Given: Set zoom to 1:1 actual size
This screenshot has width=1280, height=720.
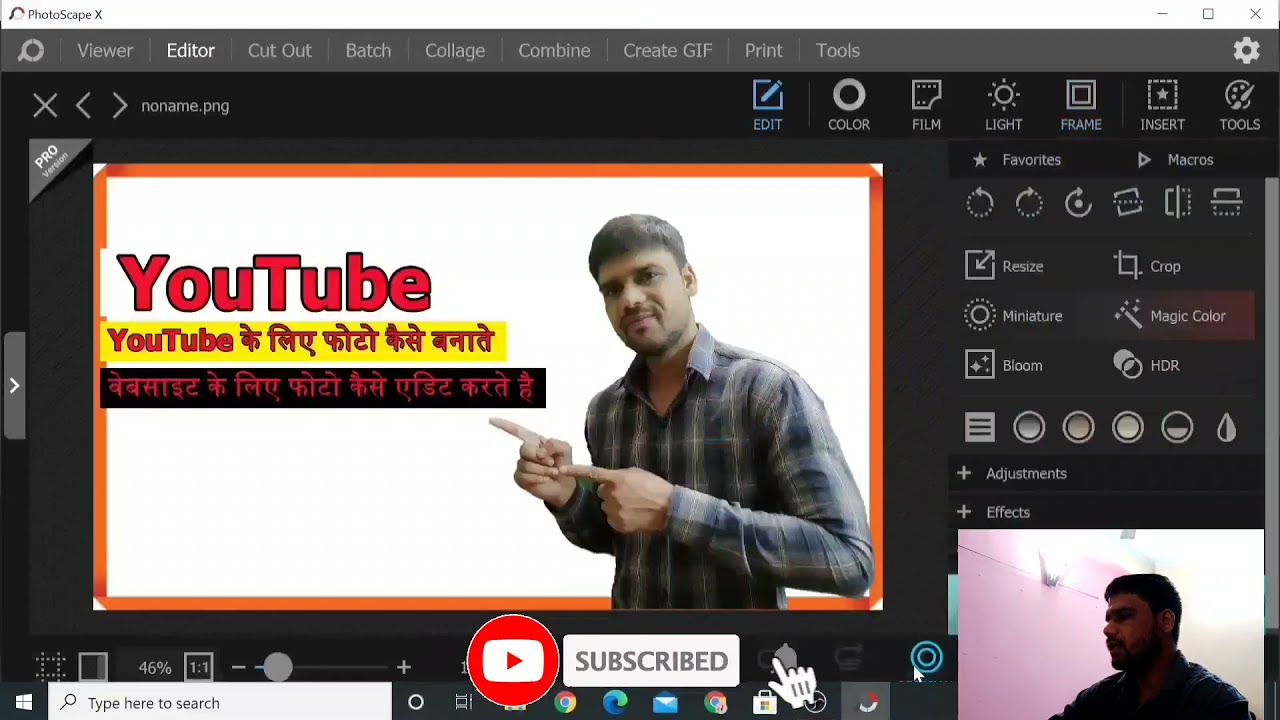Looking at the screenshot, I should click(x=199, y=667).
